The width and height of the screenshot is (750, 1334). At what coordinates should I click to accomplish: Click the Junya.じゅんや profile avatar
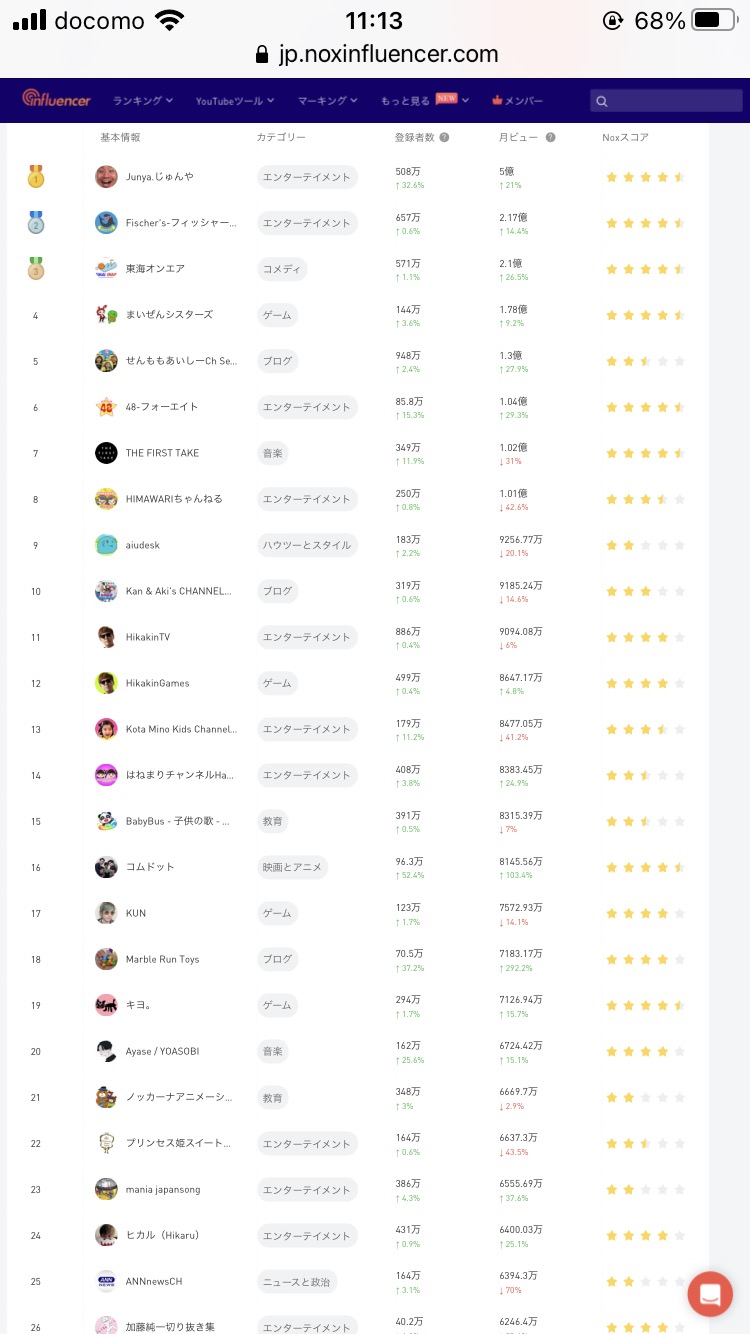click(106, 177)
